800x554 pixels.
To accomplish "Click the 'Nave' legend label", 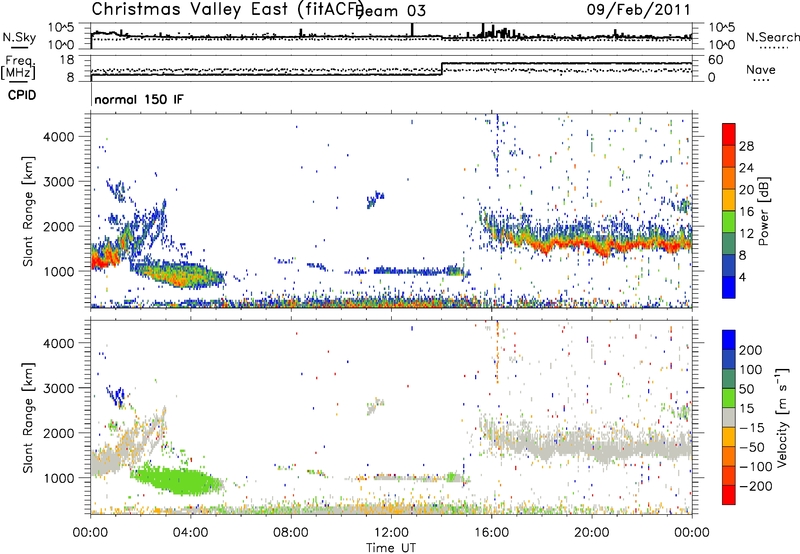I will [760, 70].
